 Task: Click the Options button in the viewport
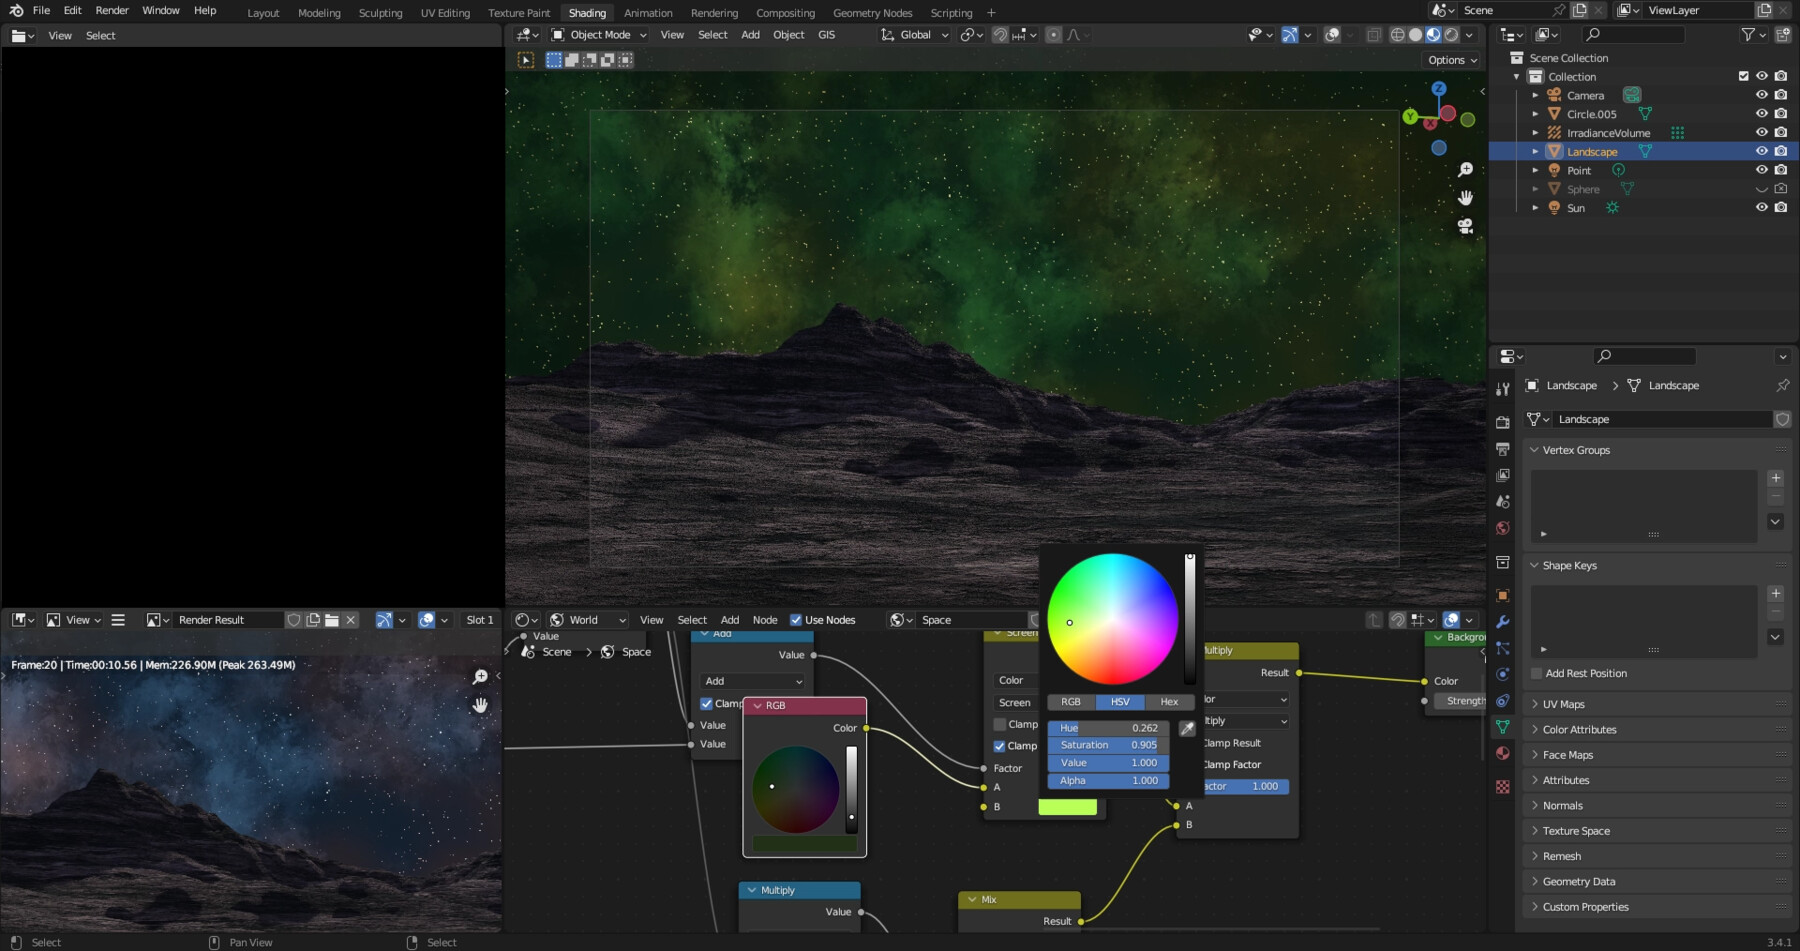click(x=1449, y=59)
